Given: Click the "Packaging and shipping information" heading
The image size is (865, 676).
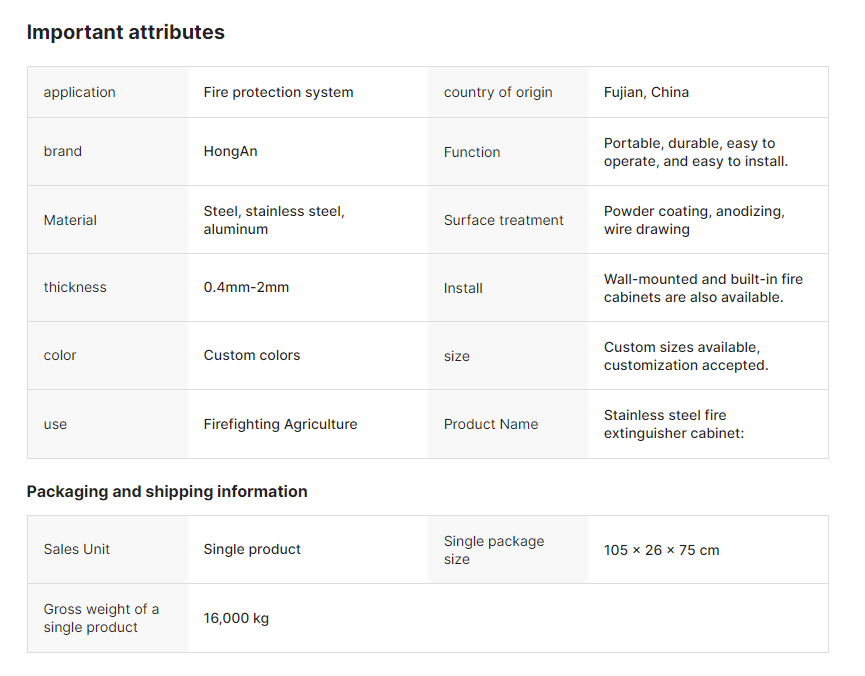Looking at the screenshot, I should (167, 491).
